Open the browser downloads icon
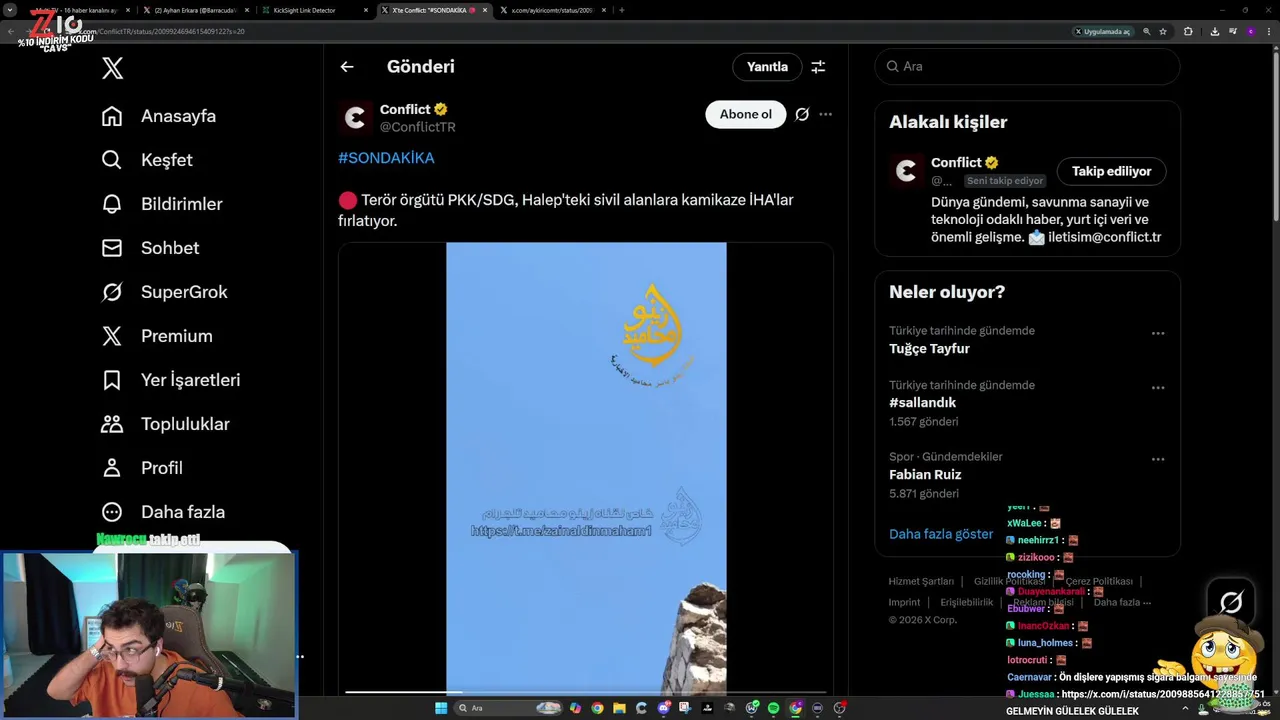The image size is (1280, 720). (x=1215, y=32)
